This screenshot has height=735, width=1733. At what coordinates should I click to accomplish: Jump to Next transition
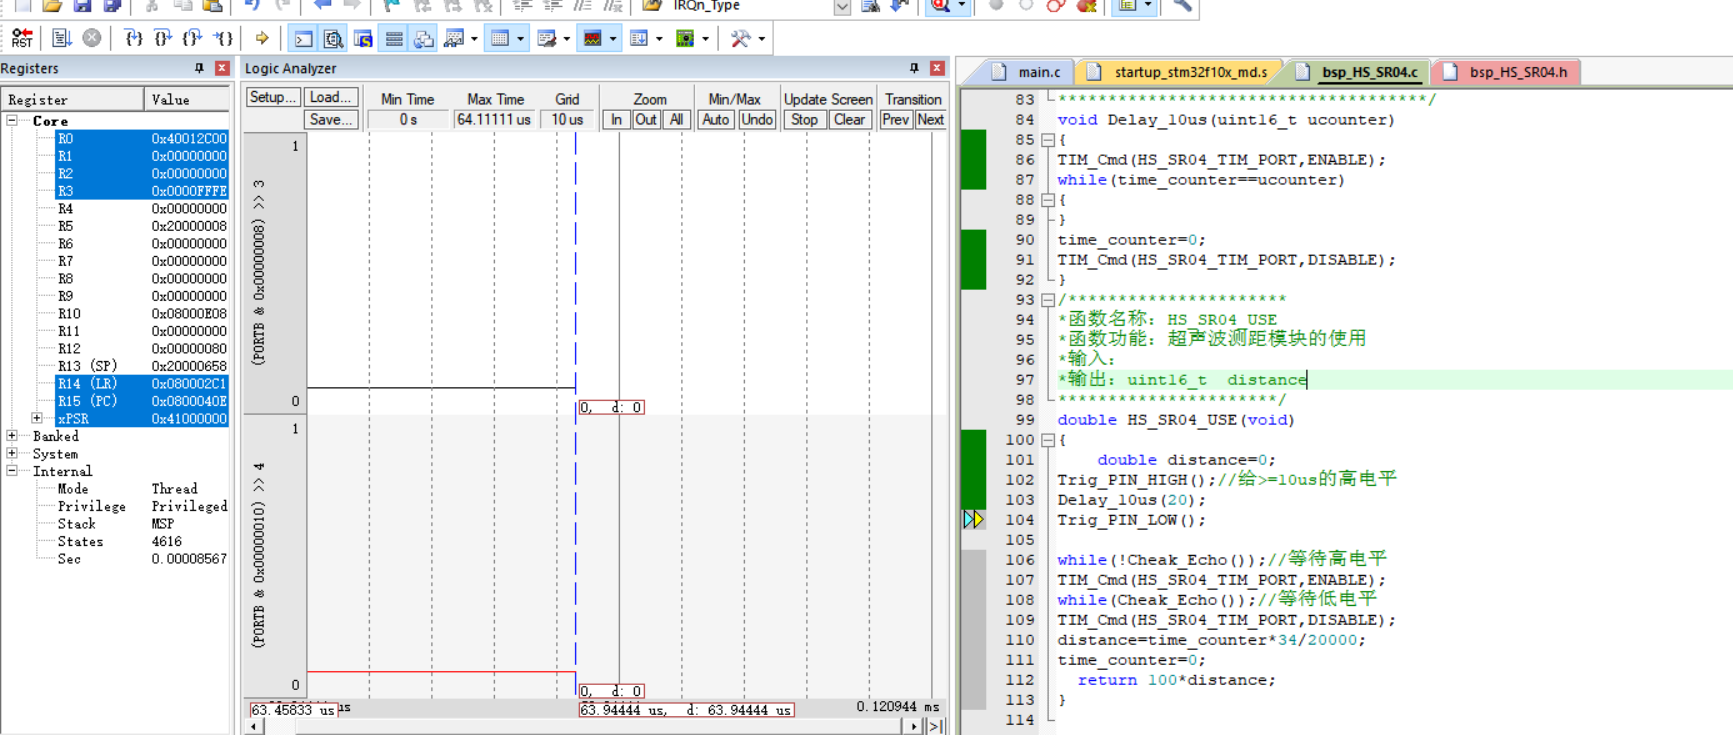[930, 119]
